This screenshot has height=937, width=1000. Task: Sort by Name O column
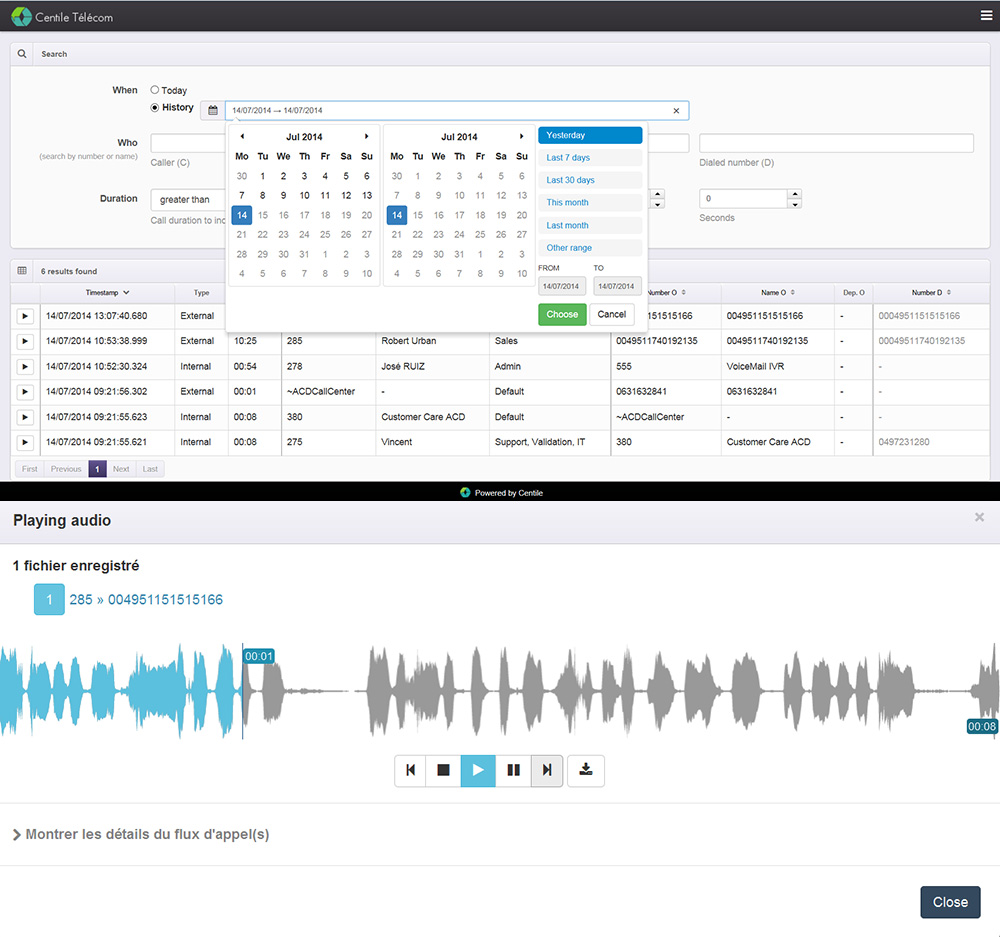pyautogui.click(x=777, y=293)
